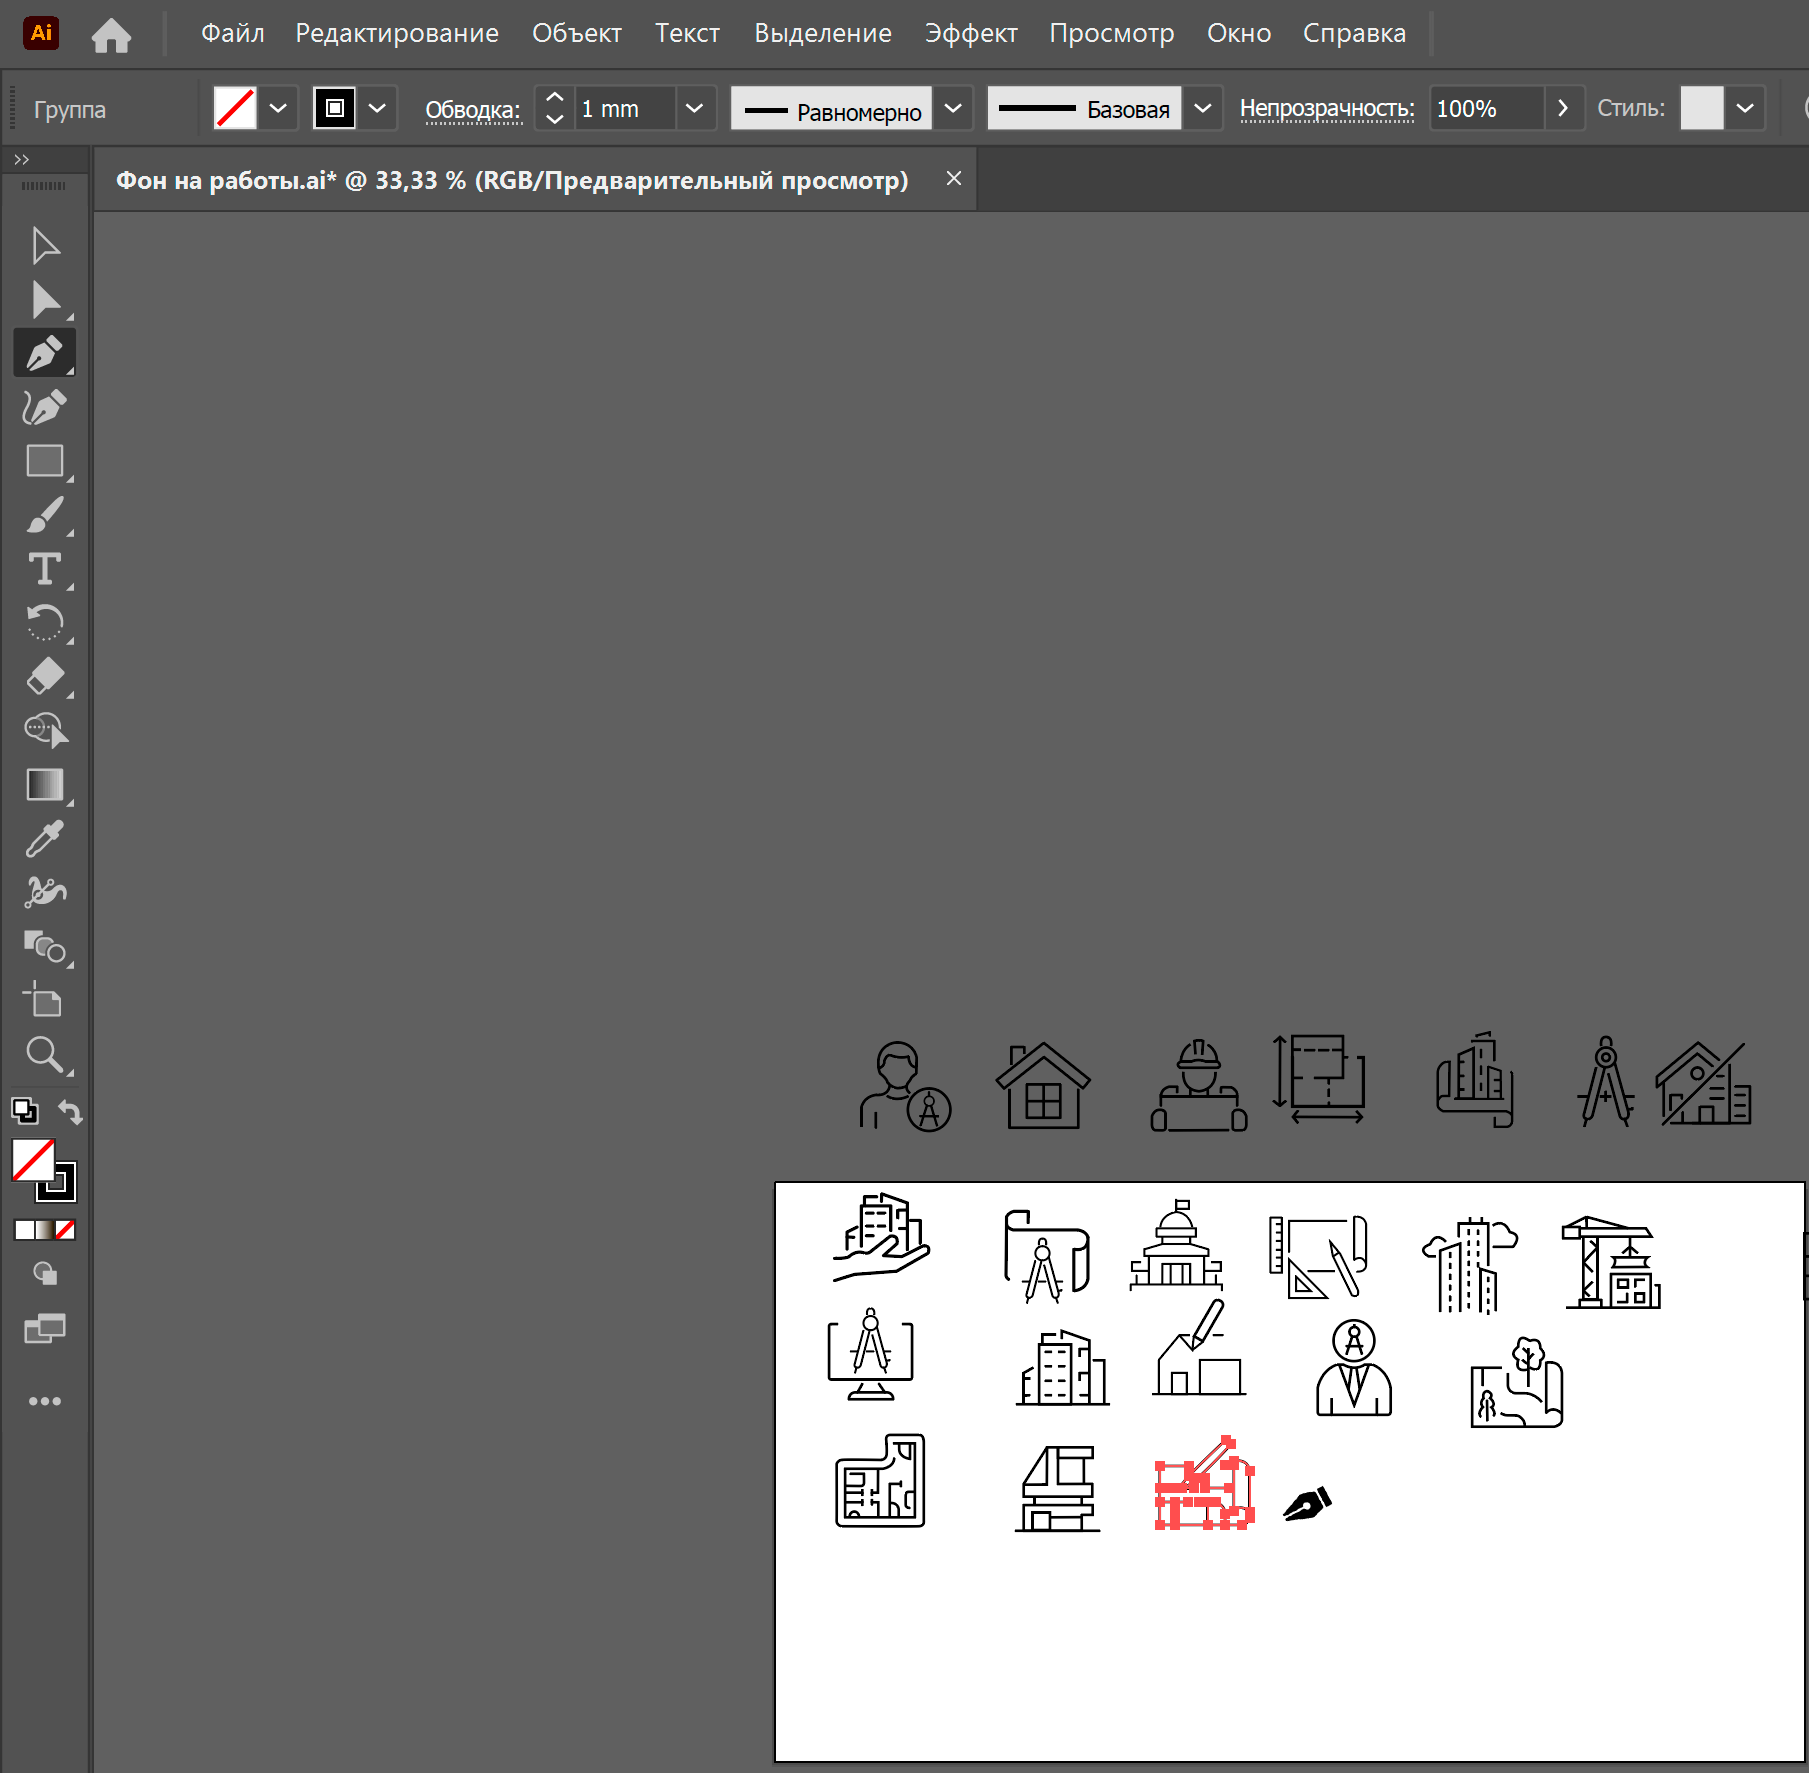Select the Curvature tool

45,407
